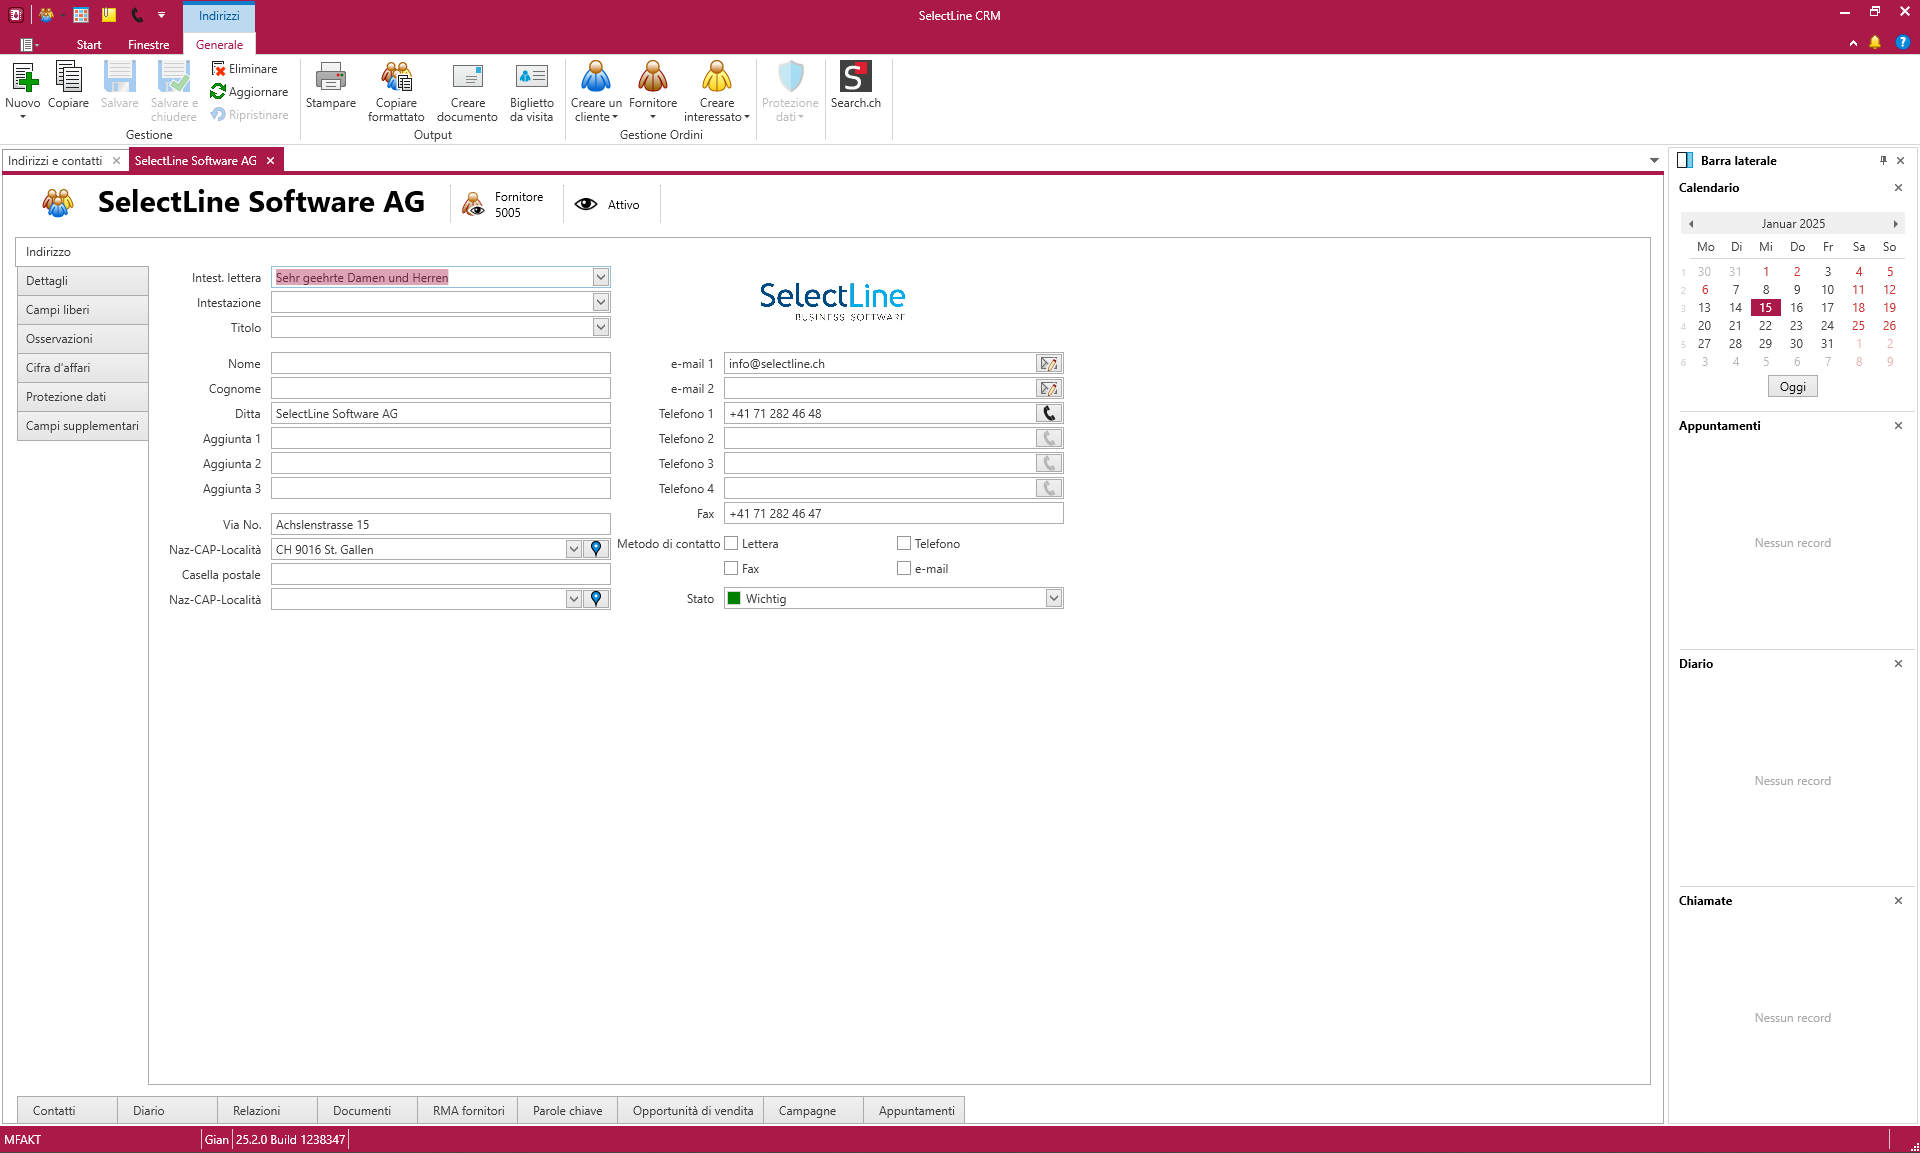The height and width of the screenshot is (1153, 1920).
Task: Click the phone icon in title bar
Action: (x=137, y=15)
